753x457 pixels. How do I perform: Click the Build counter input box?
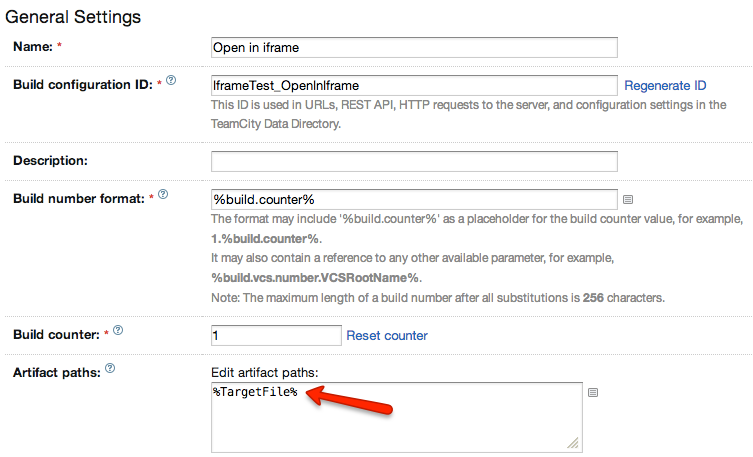coord(276,335)
